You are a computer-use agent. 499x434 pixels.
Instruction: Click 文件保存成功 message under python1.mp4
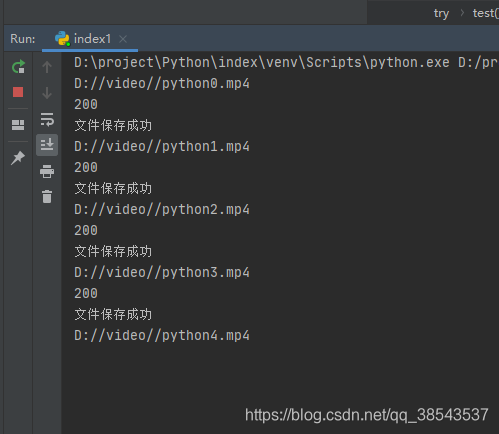click(x=113, y=189)
